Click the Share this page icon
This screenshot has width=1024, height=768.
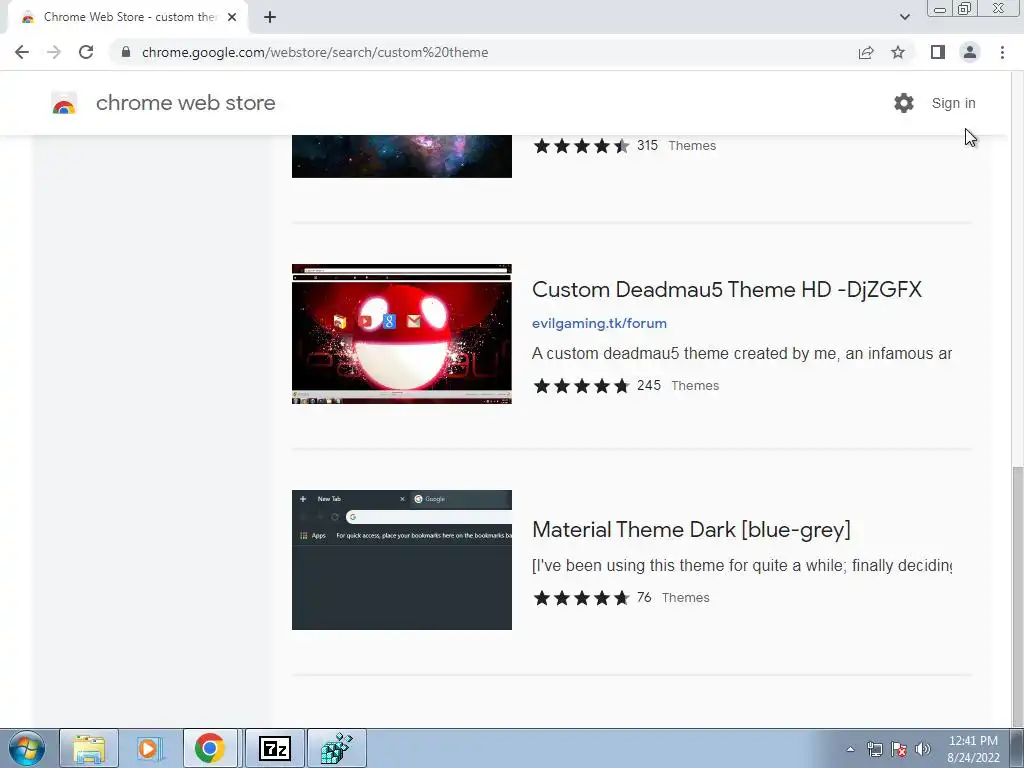point(866,52)
